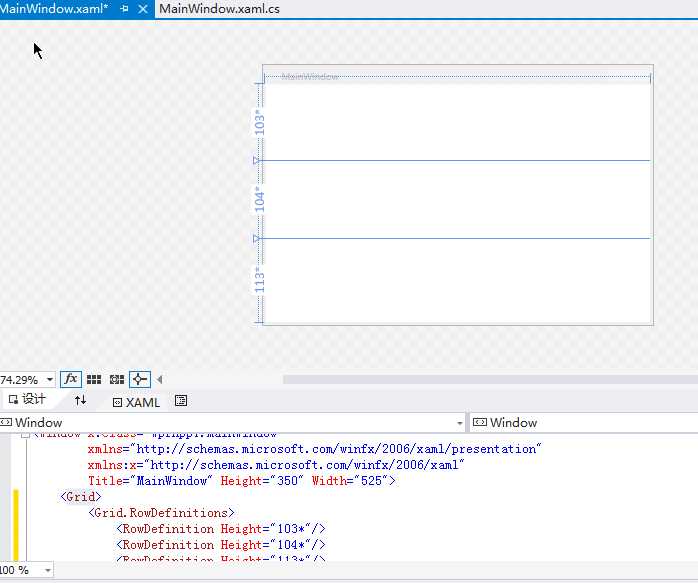The image size is (698, 583).
Task: Open the right Window member dropdown
Action: pos(584,422)
